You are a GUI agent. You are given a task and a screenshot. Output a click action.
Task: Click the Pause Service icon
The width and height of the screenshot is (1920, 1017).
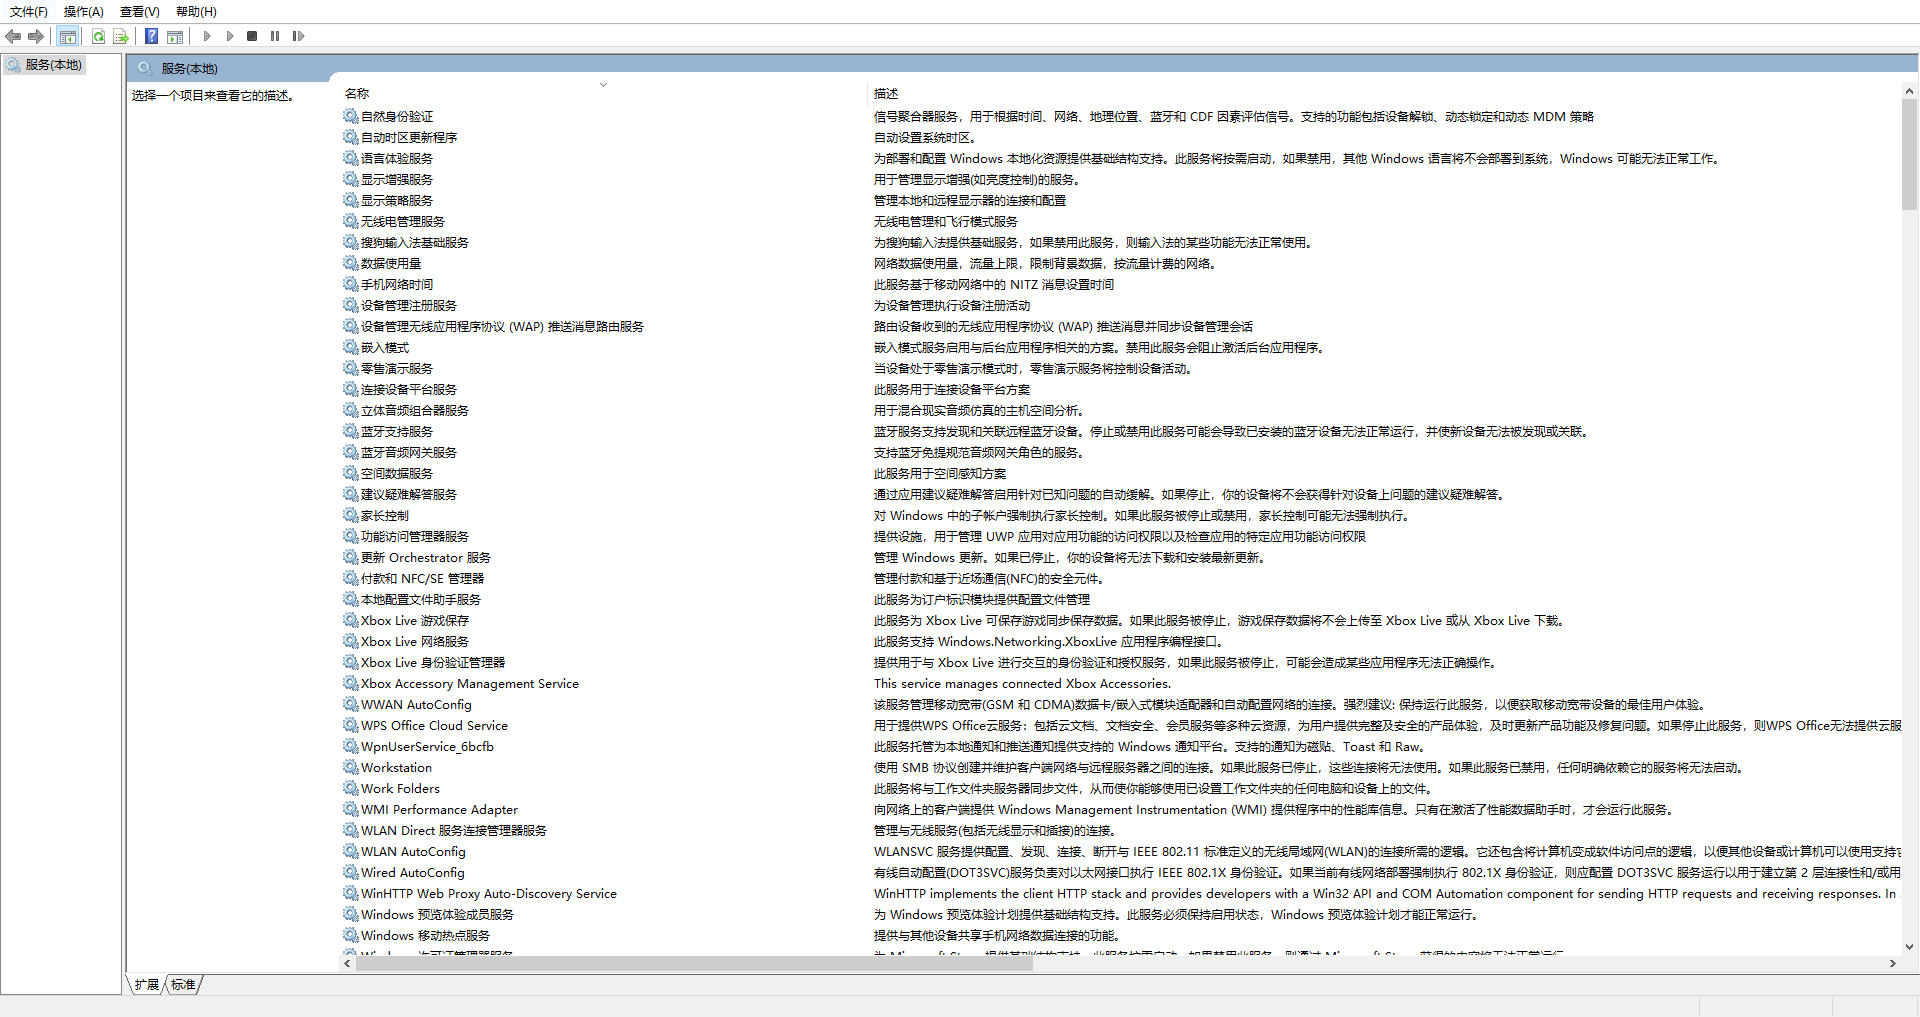[275, 36]
